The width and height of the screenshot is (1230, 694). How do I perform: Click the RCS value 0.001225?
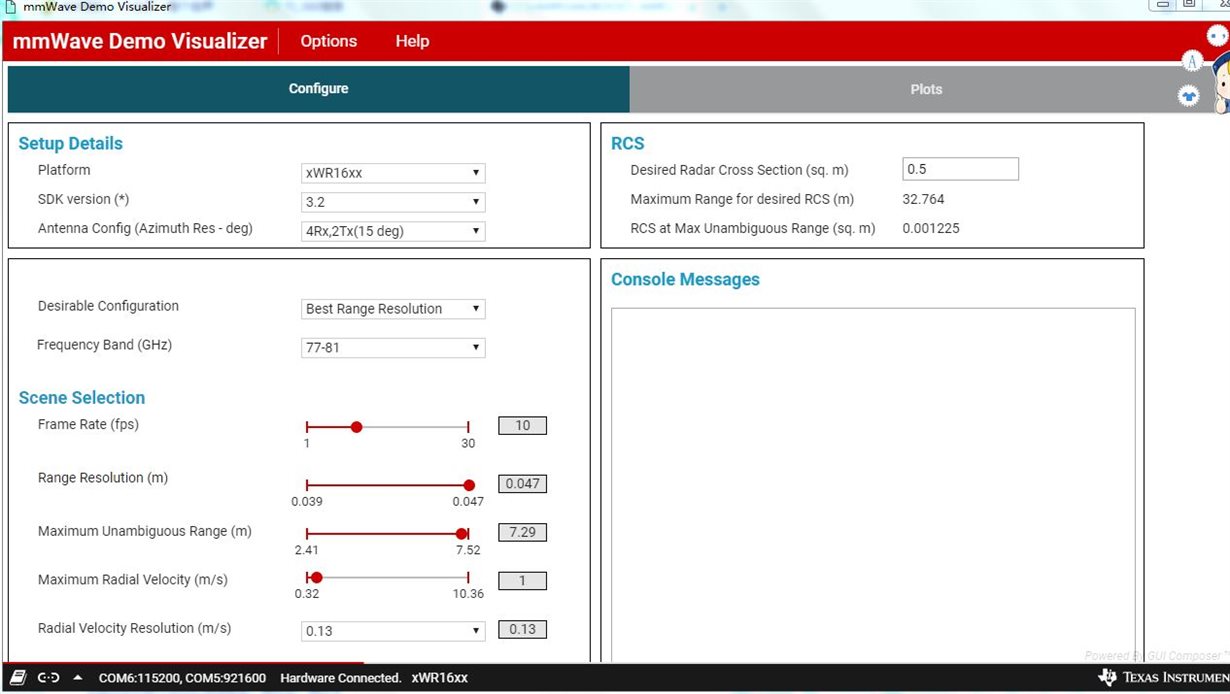click(930, 228)
